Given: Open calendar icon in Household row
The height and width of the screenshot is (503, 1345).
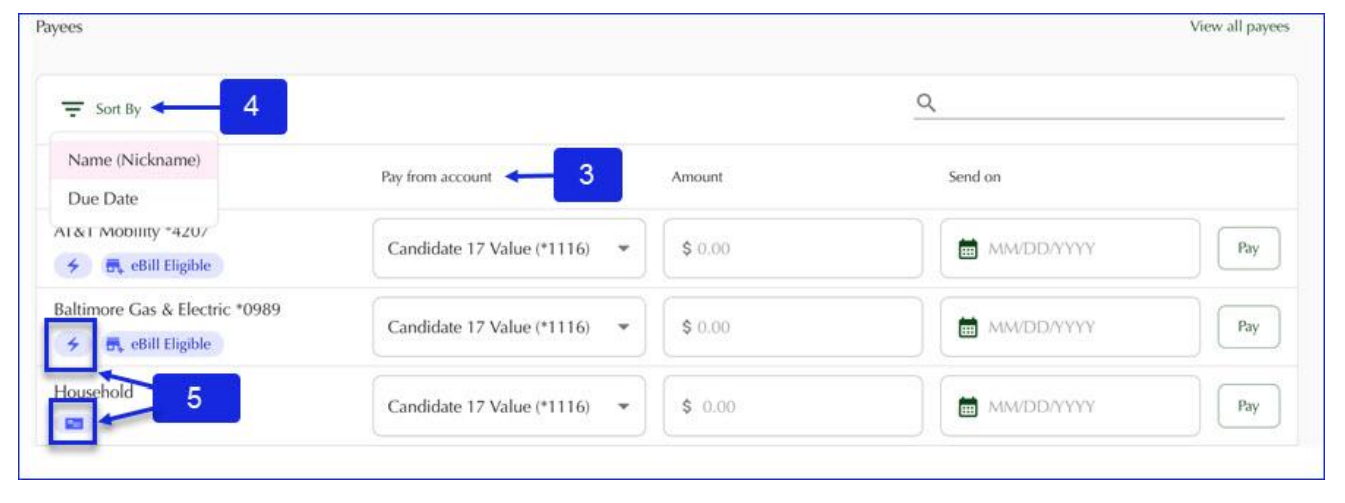Looking at the screenshot, I should pos(968,407).
